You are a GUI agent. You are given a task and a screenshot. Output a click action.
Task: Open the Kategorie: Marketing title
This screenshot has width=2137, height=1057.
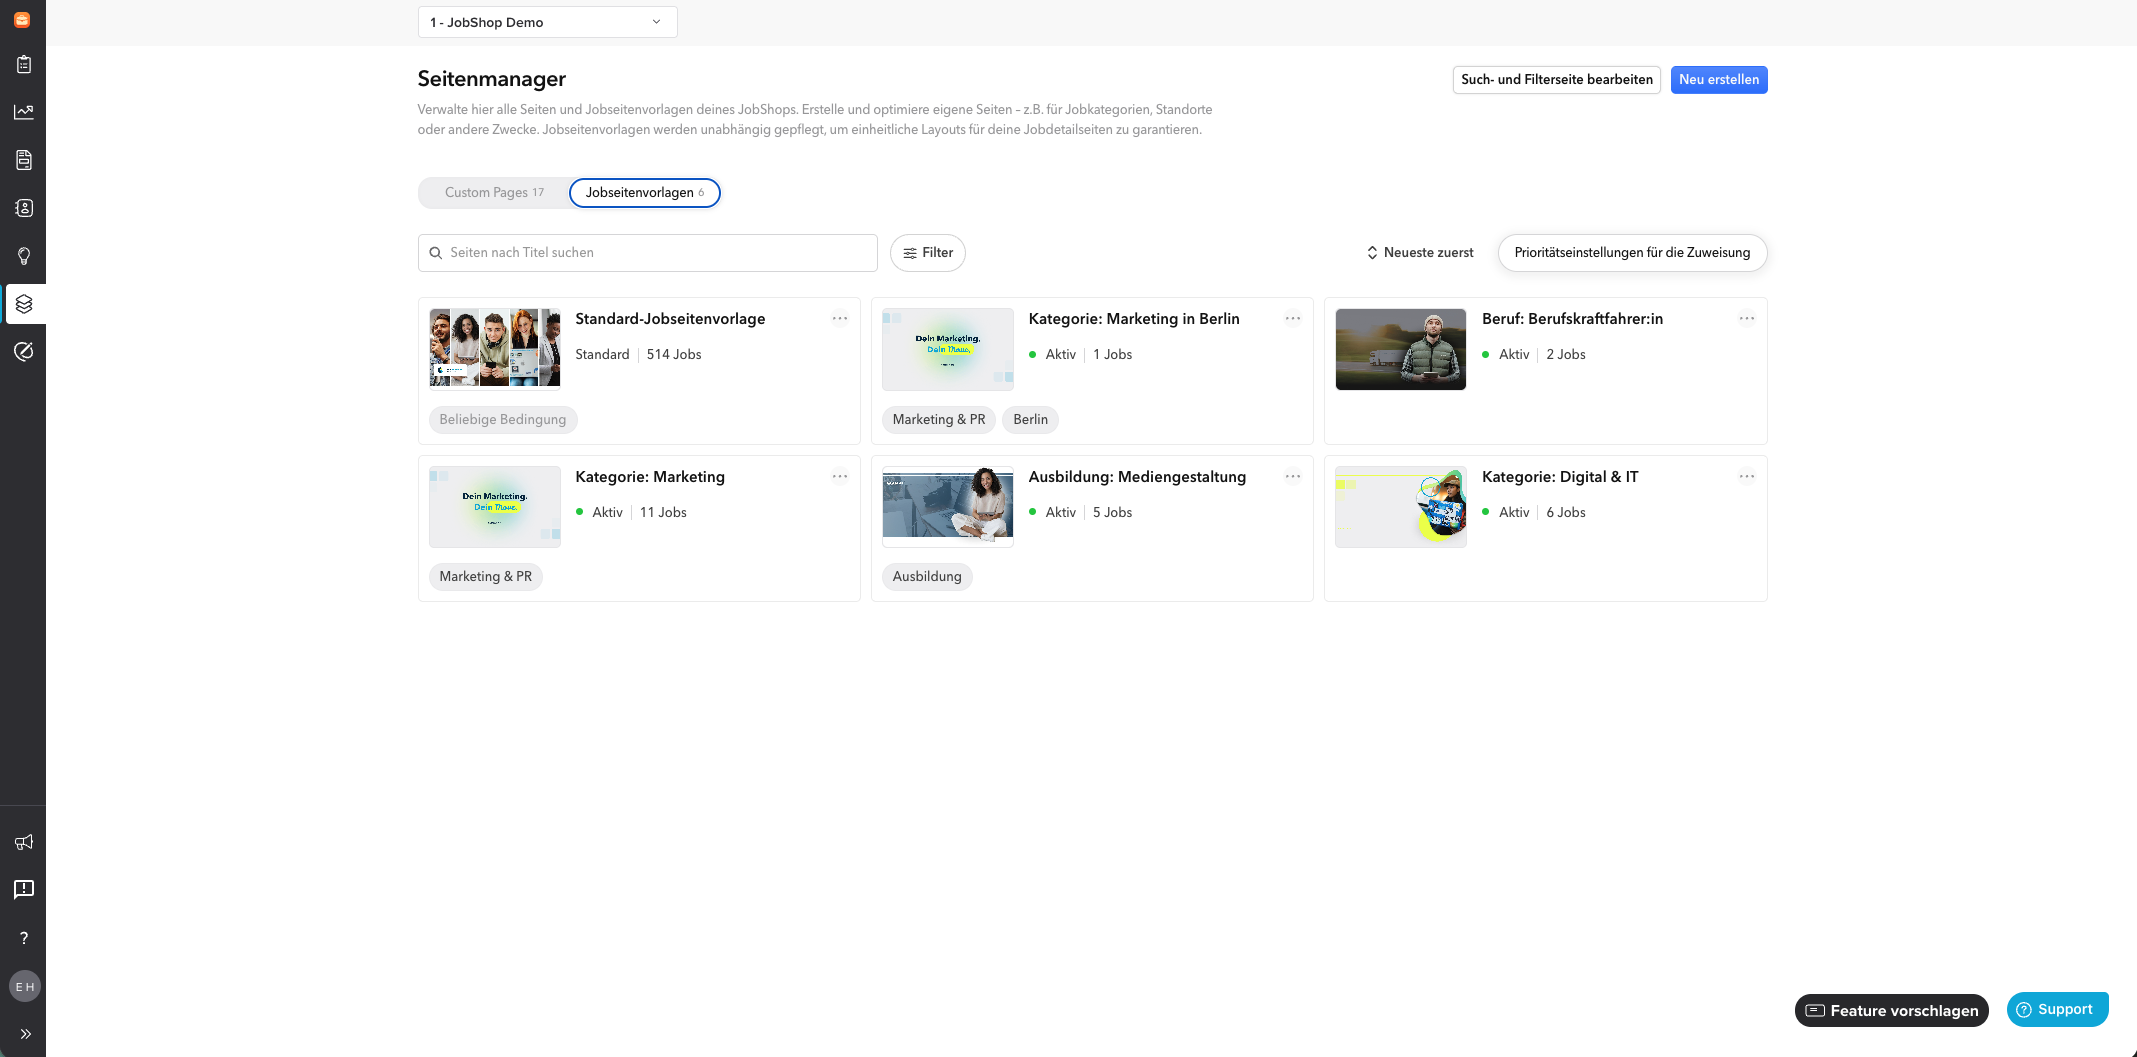pyautogui.click(x=650, y=477)
